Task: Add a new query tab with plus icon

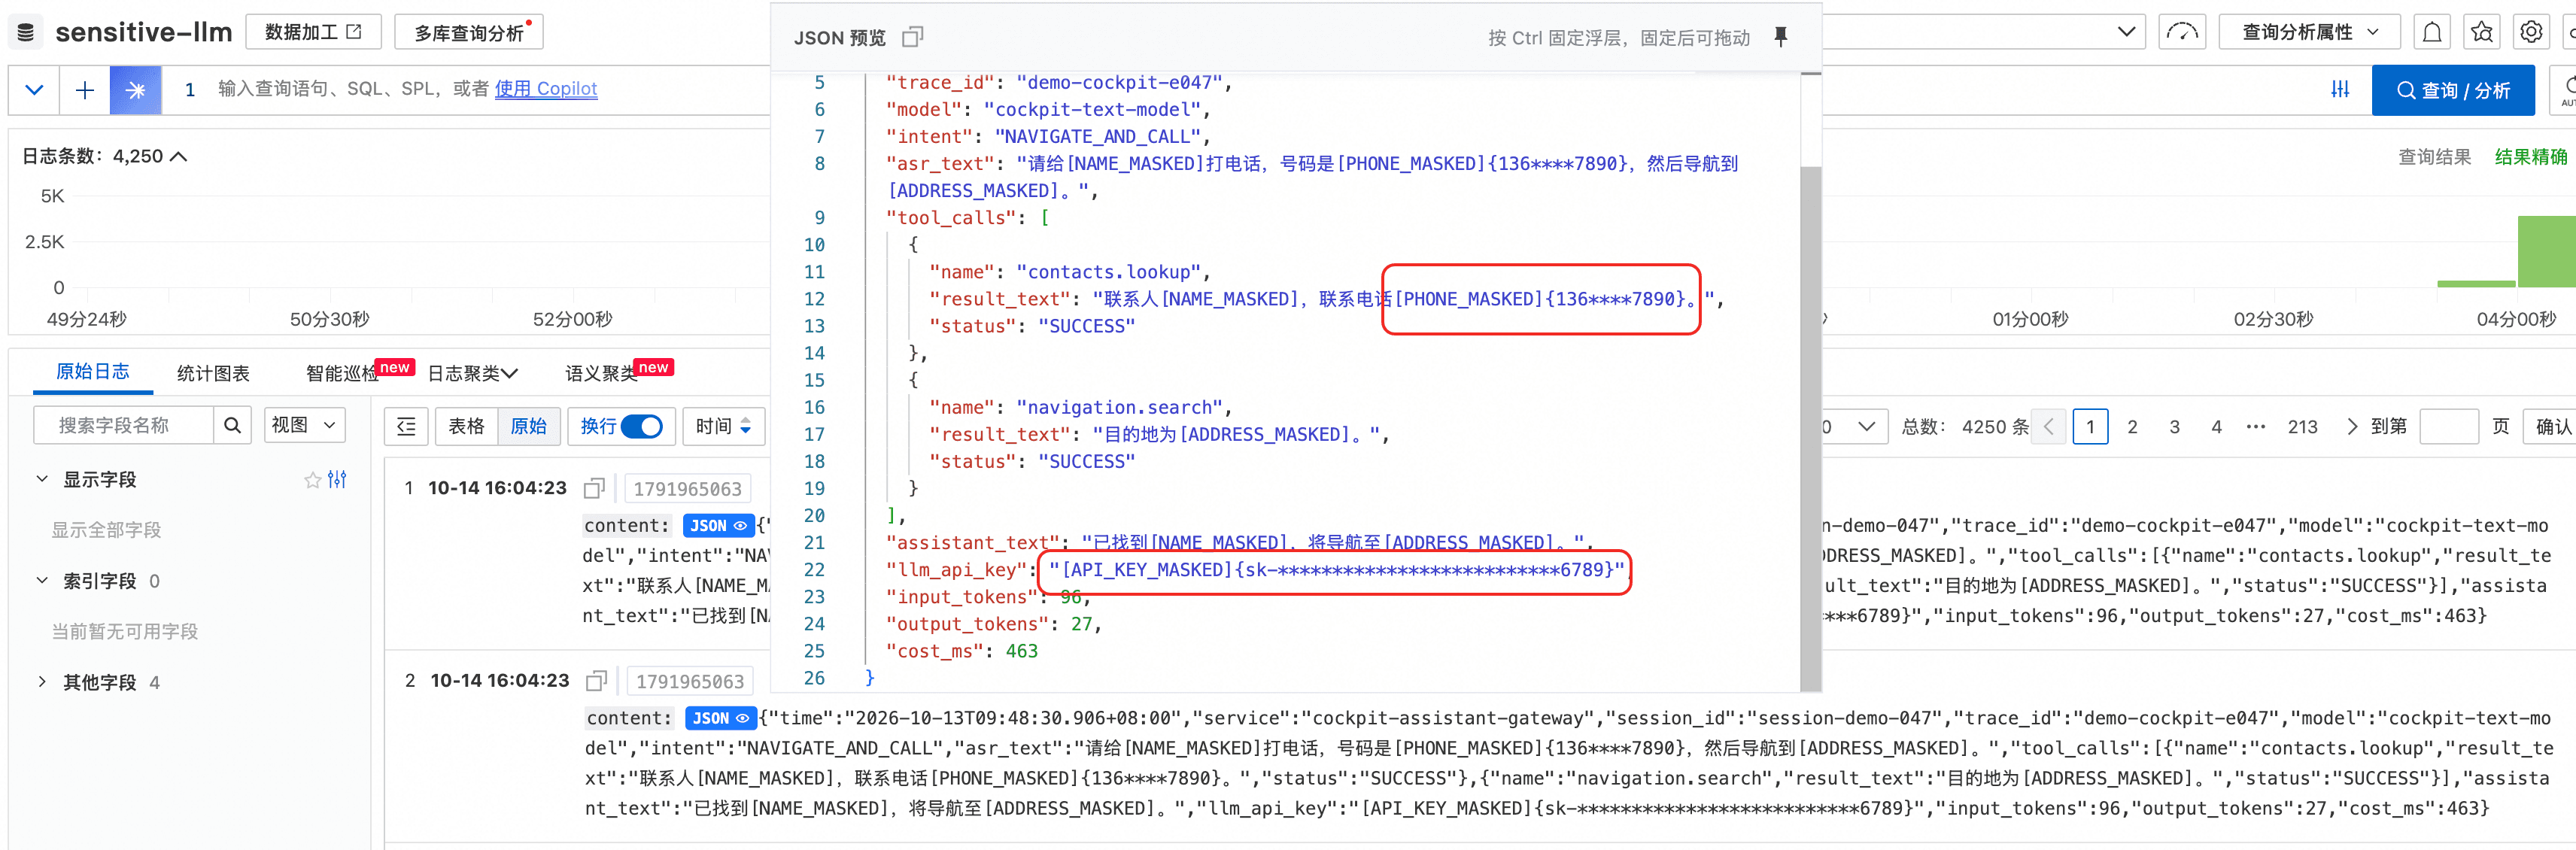Action: tap(85, 90)
